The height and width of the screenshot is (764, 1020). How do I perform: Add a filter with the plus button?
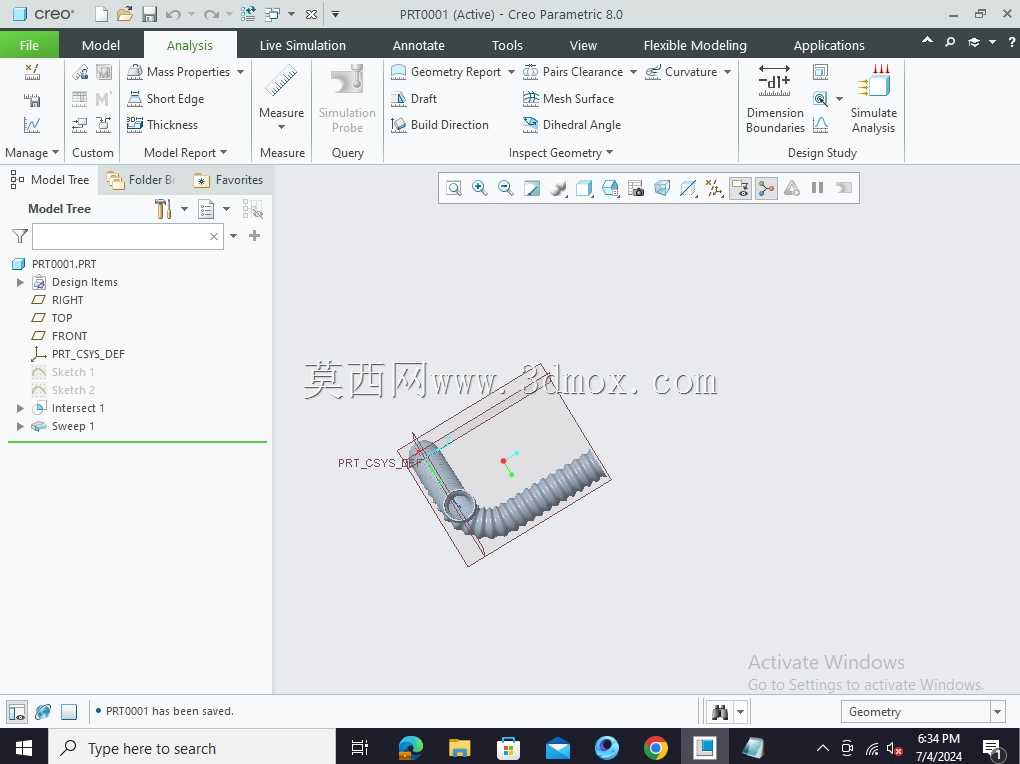pyautogui.click(x=254, y=236)
